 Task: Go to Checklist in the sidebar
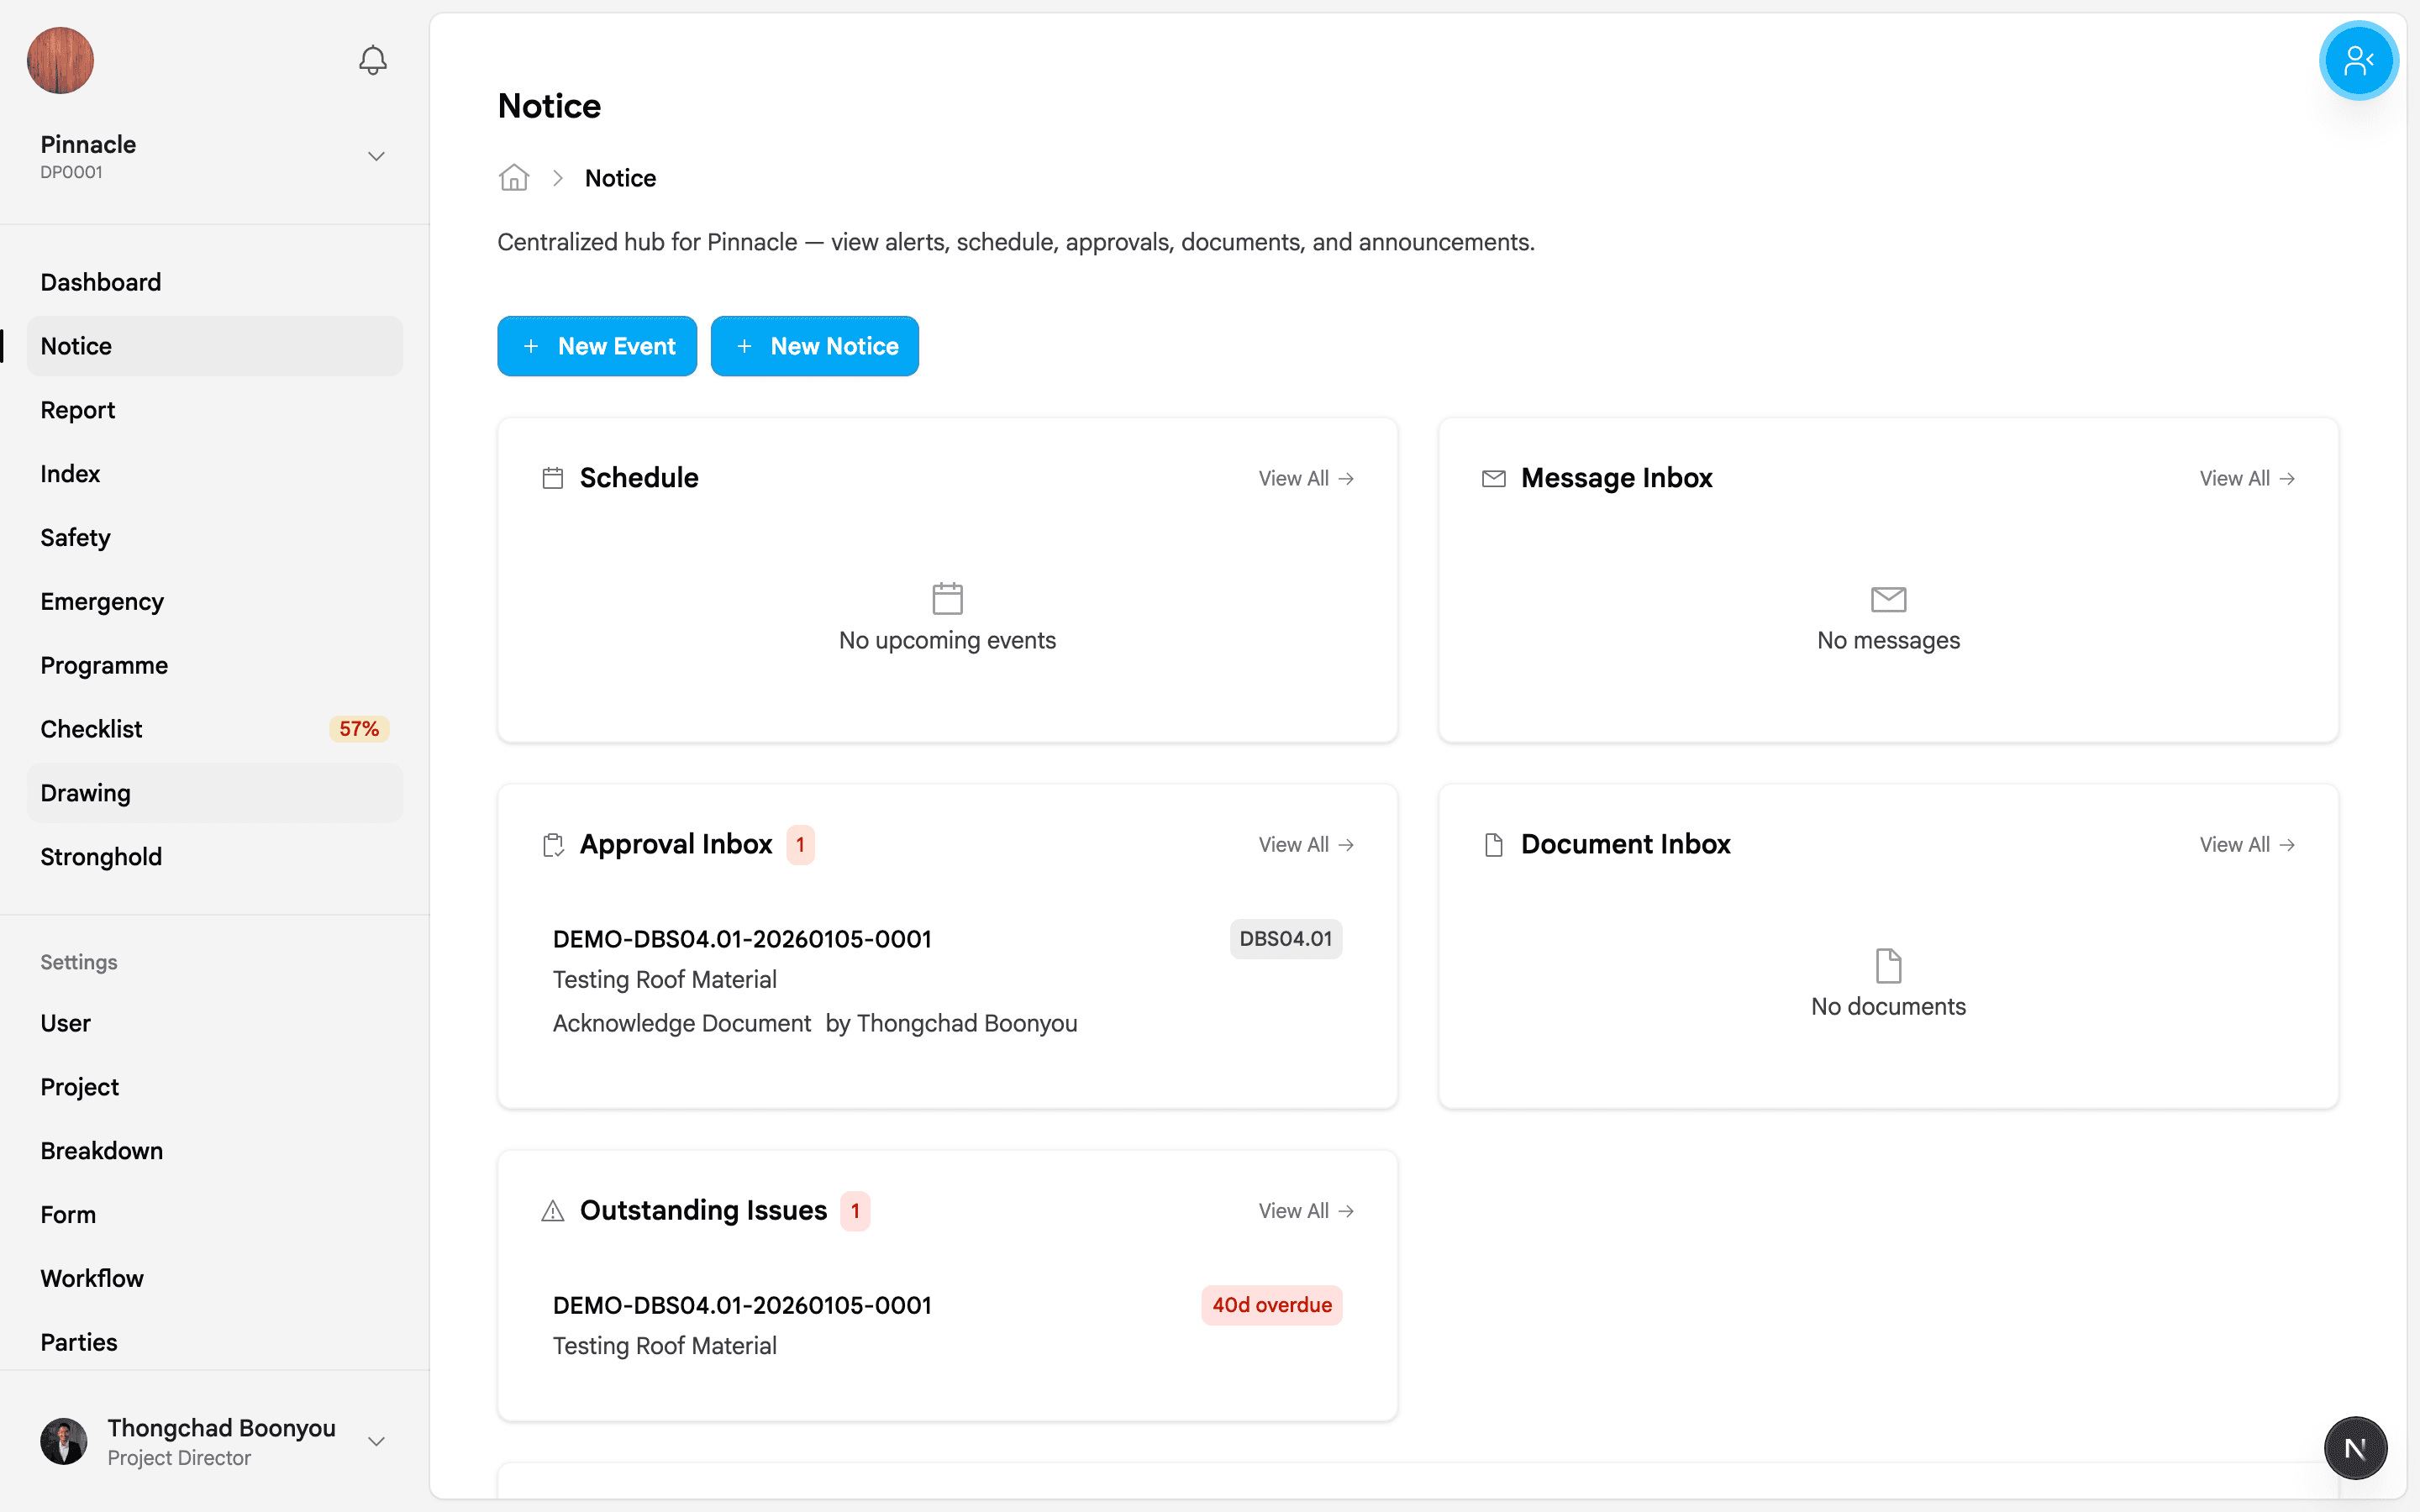[91, 729]
